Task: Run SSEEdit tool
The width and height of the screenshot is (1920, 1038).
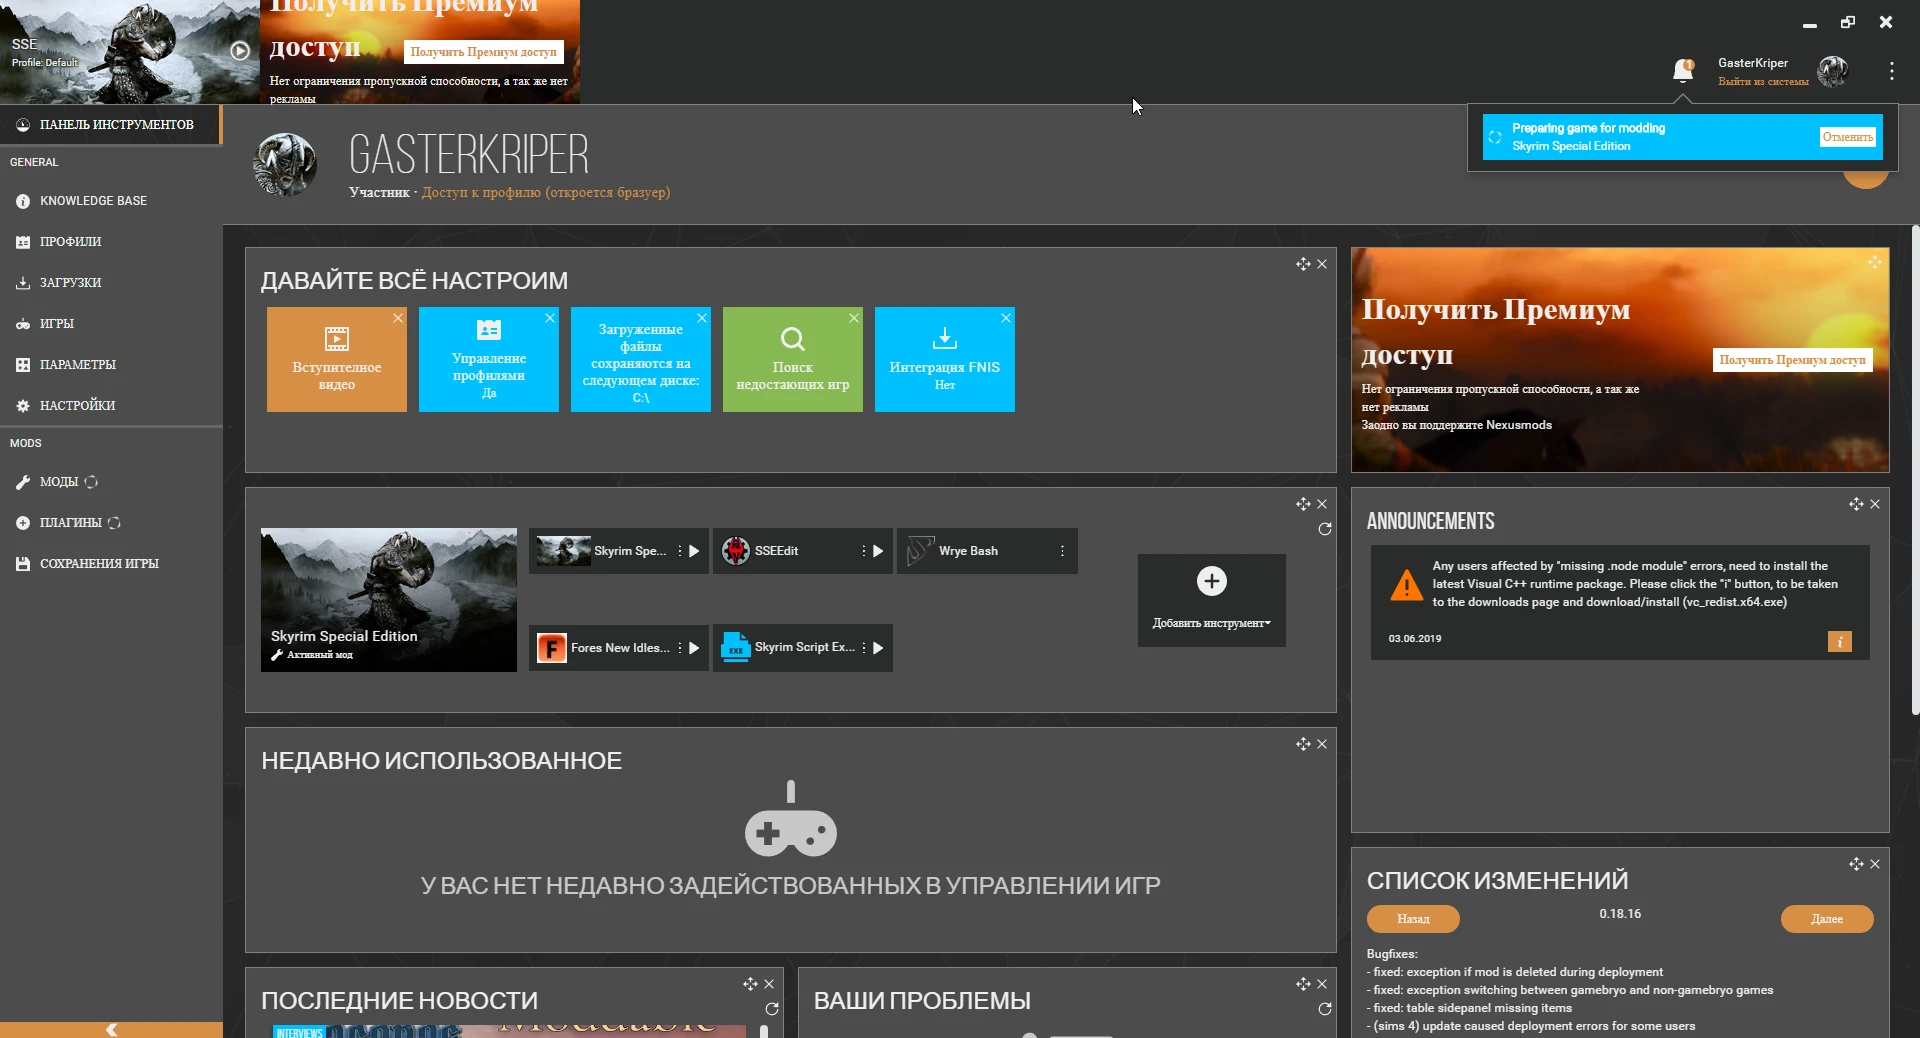Action: tap(878, 551)
